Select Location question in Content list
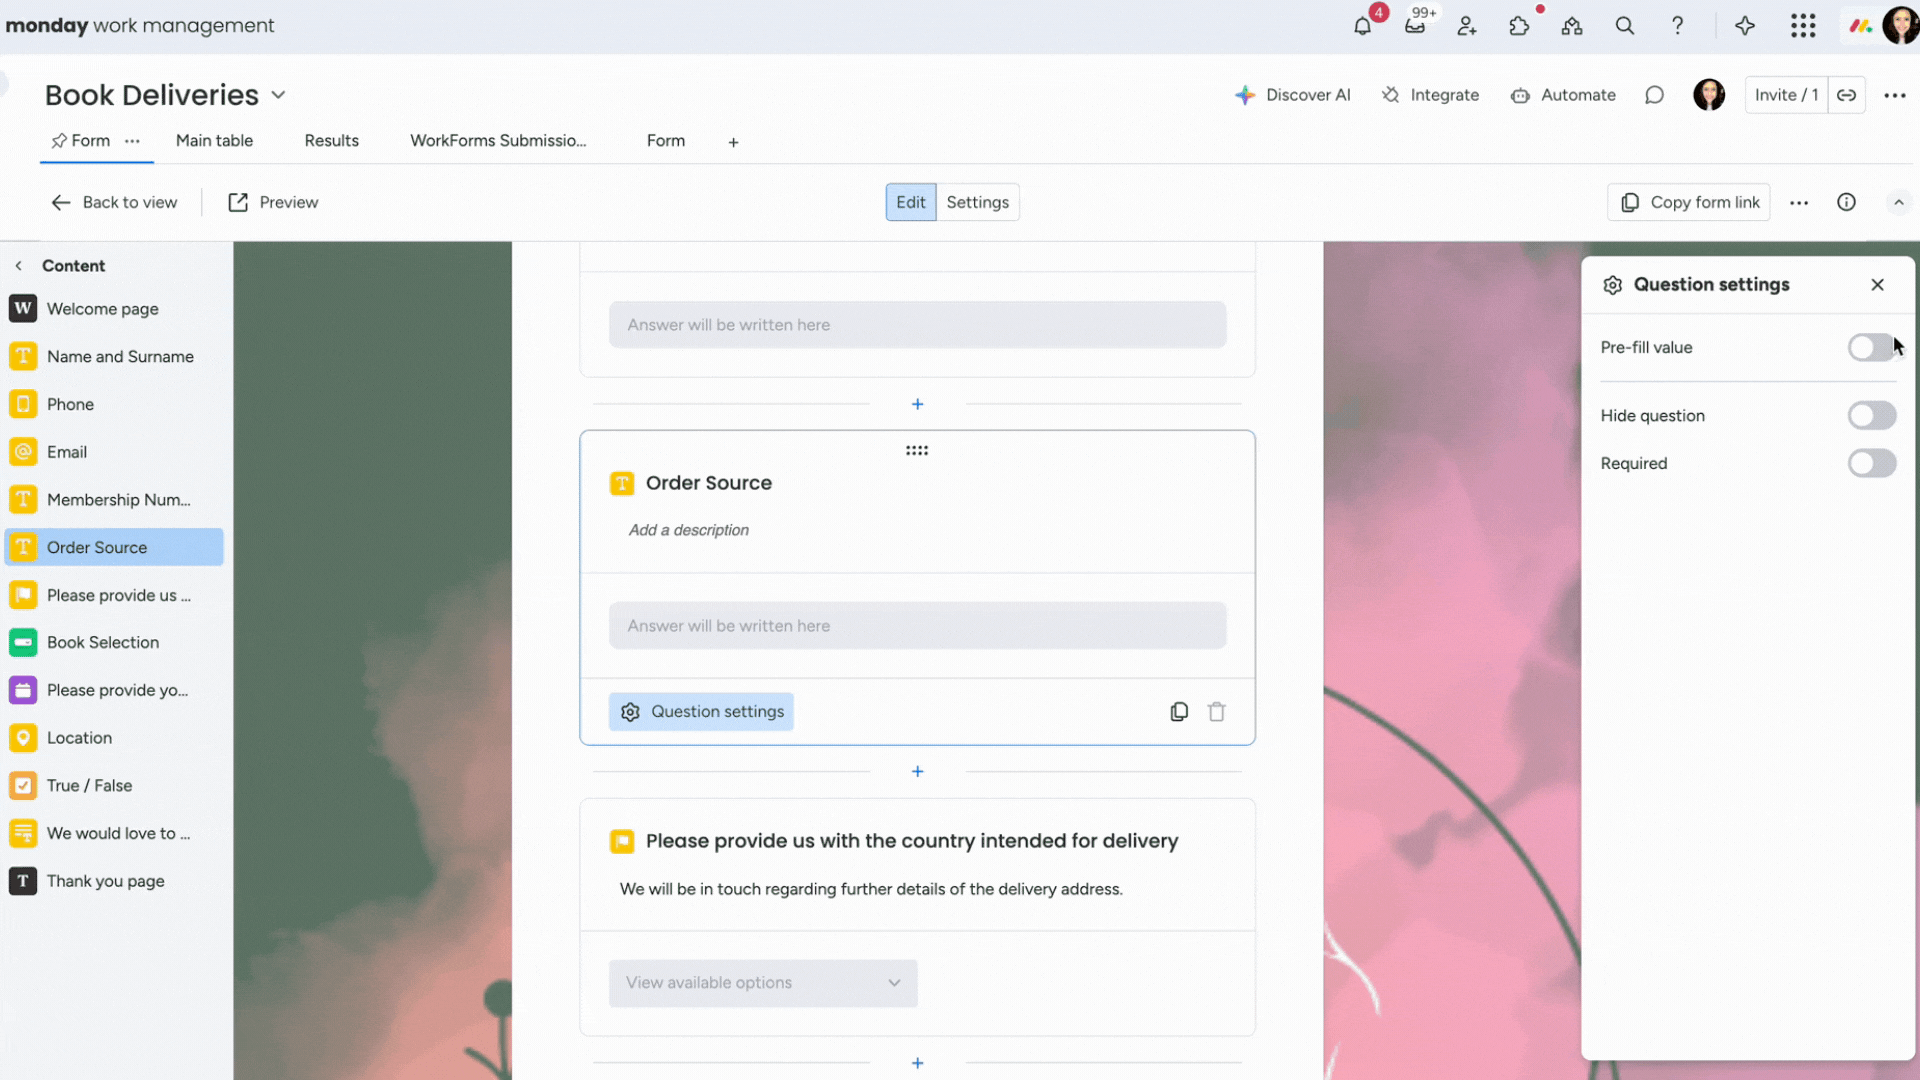 click(x=115, y=738)
